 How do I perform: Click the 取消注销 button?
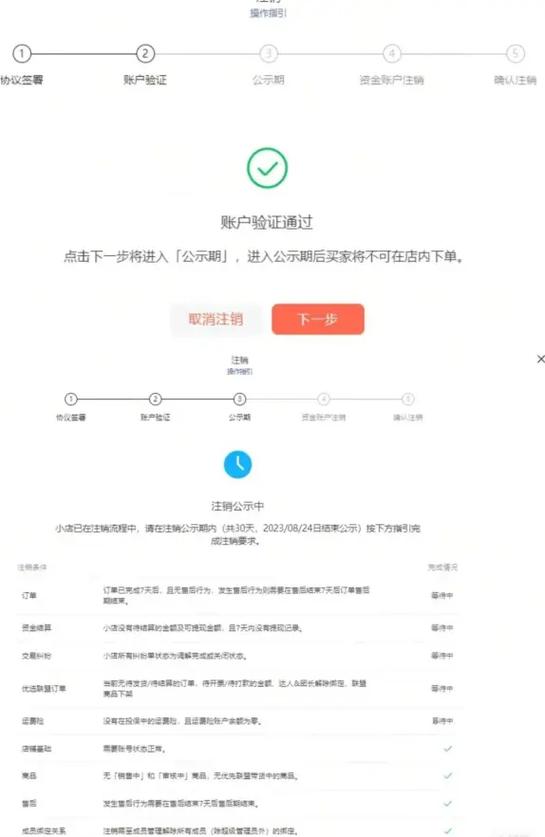[216, 319]
